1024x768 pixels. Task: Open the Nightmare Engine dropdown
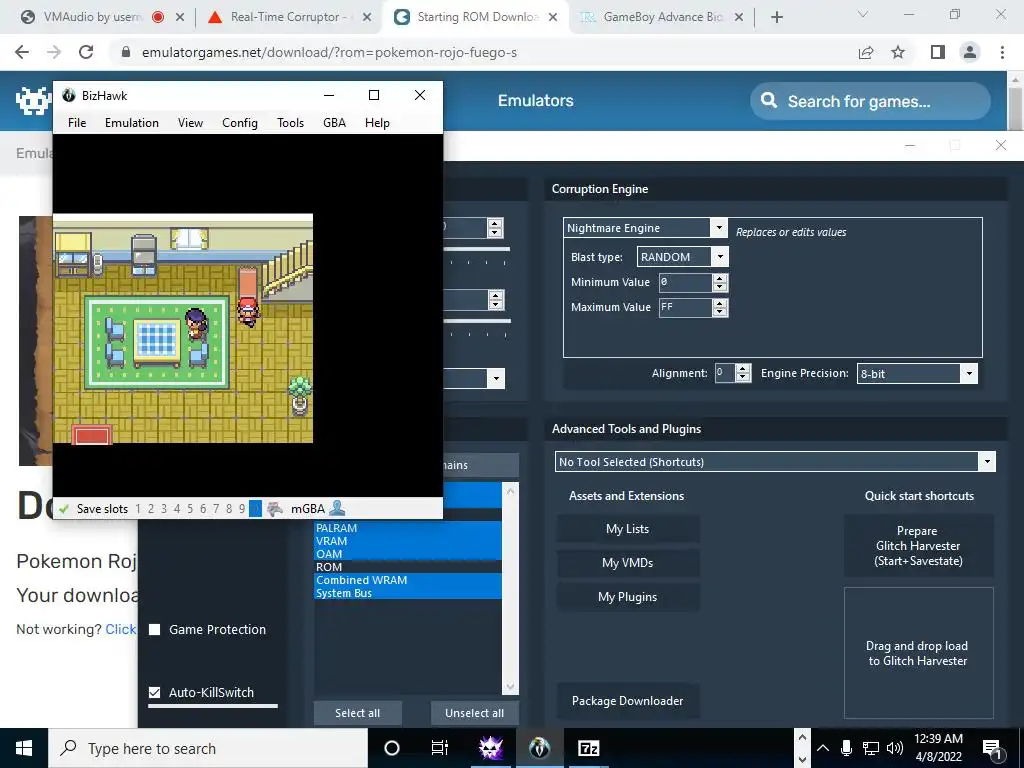point(718,227)
